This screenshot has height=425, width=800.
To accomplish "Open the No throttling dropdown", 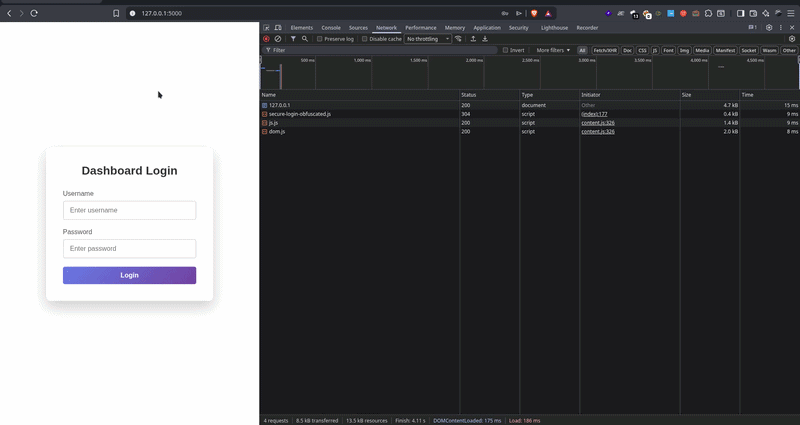I will tap(428, 39).
